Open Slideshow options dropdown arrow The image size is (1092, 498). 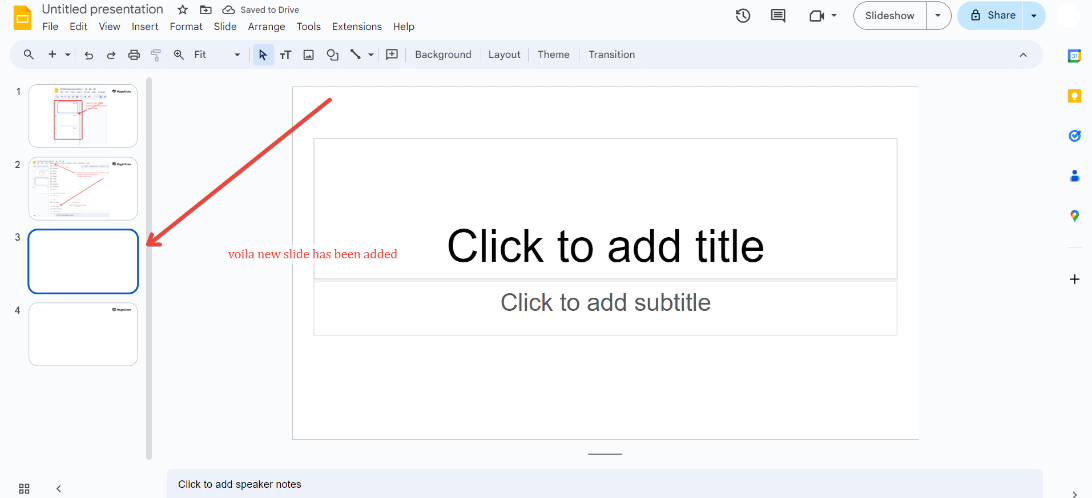pos(938,15)
